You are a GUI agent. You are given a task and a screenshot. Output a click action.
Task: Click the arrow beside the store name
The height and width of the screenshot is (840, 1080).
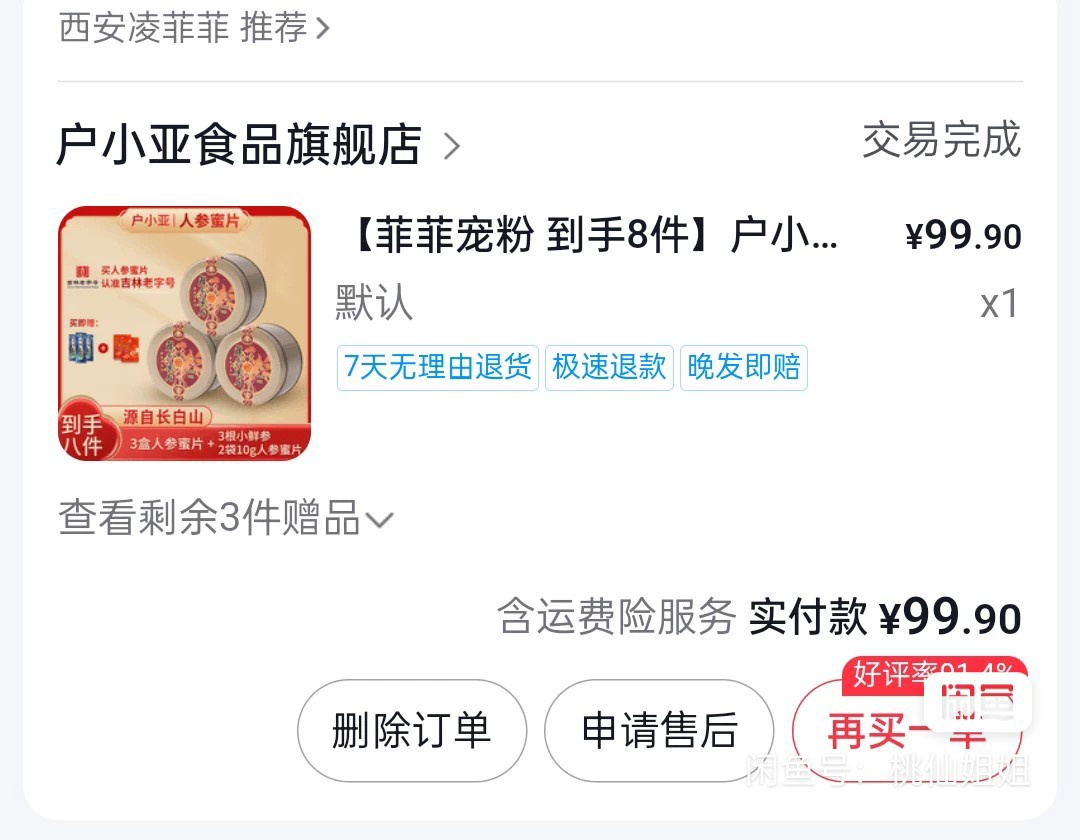[x=451, y=146]
